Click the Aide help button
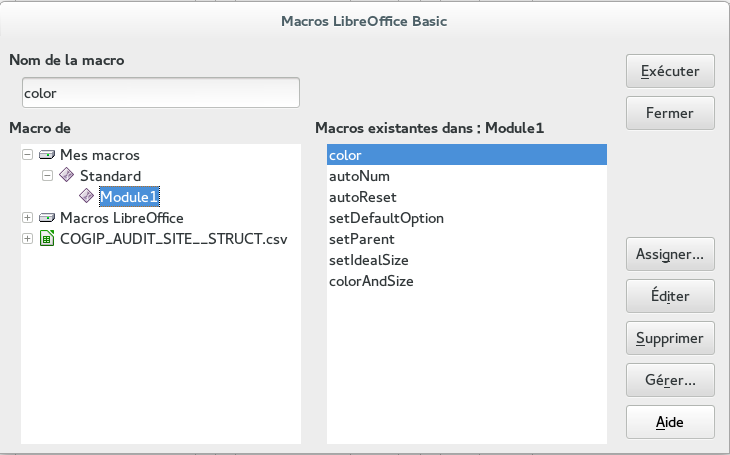Image resolution: width=730 pixels, height=455 pixels. pyautogui.click(x=670, y=421)
